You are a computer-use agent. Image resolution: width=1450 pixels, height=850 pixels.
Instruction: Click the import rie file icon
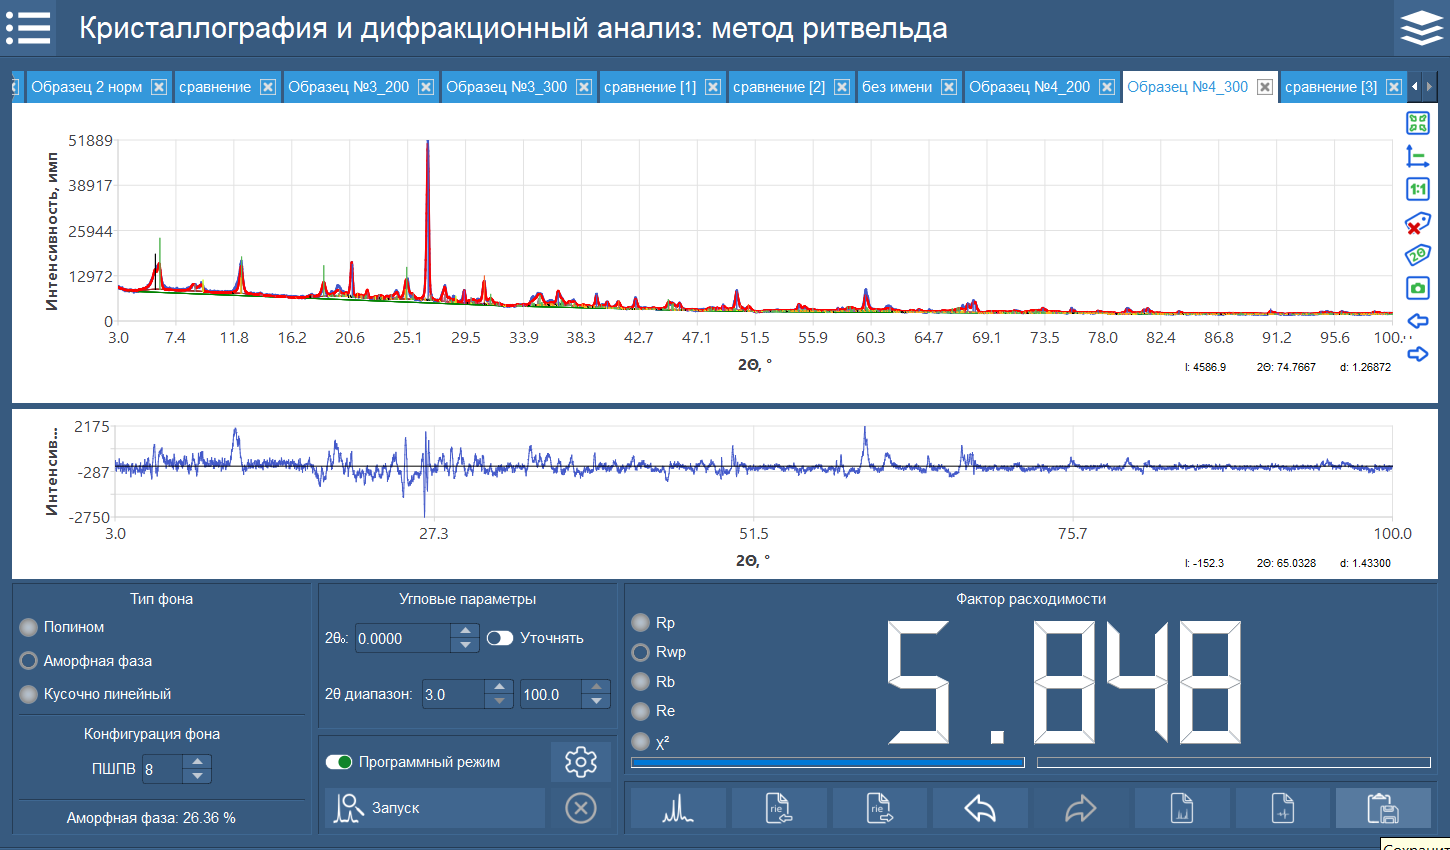tap(779, 808)
